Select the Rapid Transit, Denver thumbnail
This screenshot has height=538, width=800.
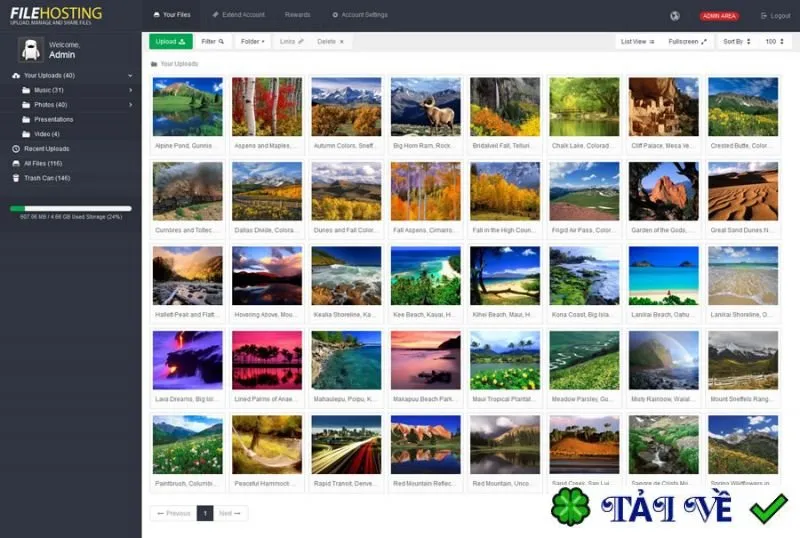tap(346, 445)
